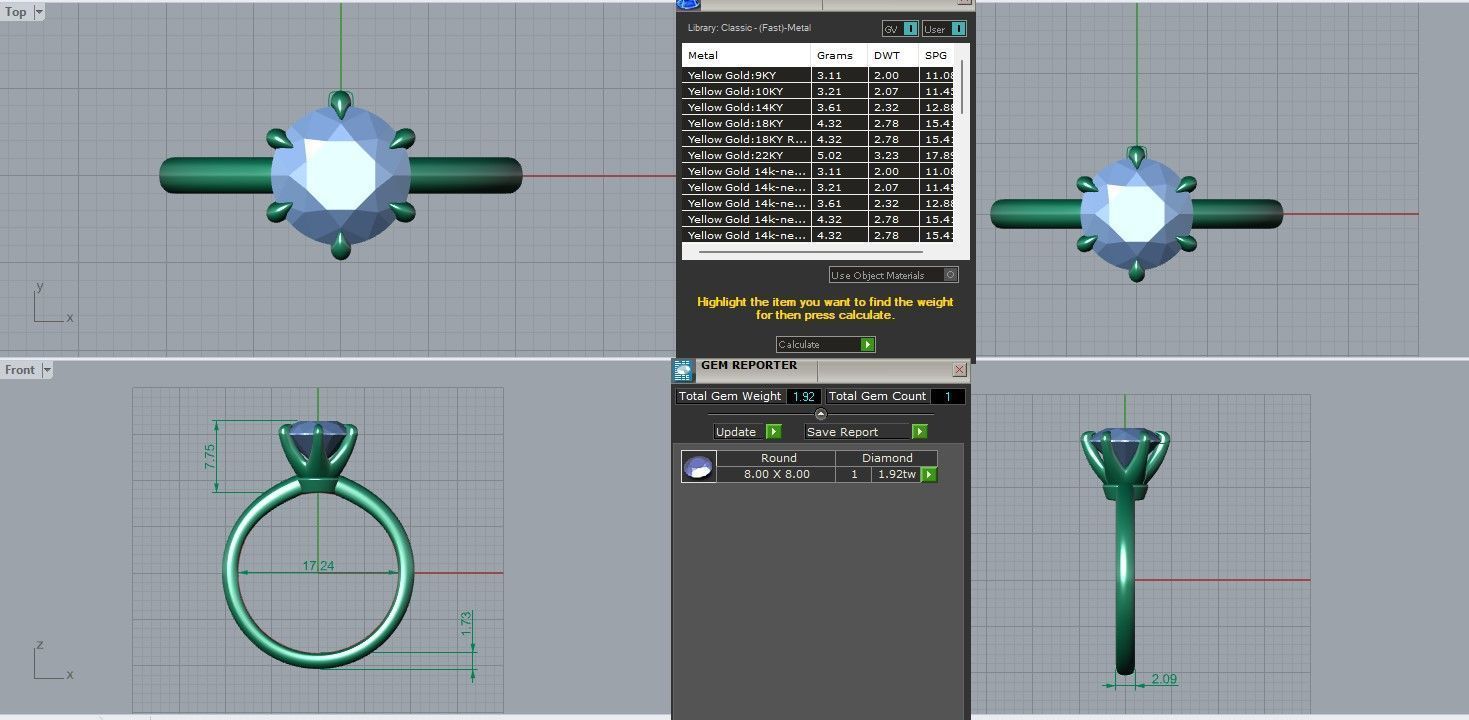
Task: Close the Gem Reporter panel
Action: tap(960, 369)
